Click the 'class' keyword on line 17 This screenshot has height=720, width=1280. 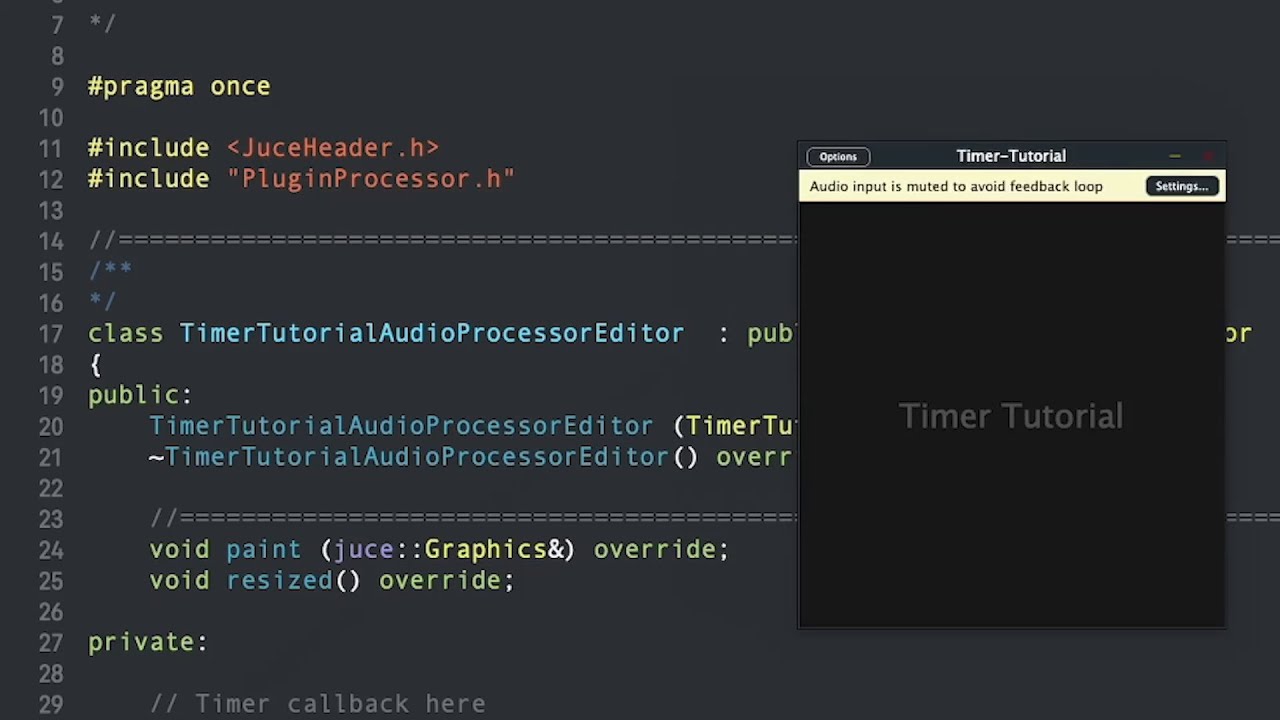click(x=126, y=334)
